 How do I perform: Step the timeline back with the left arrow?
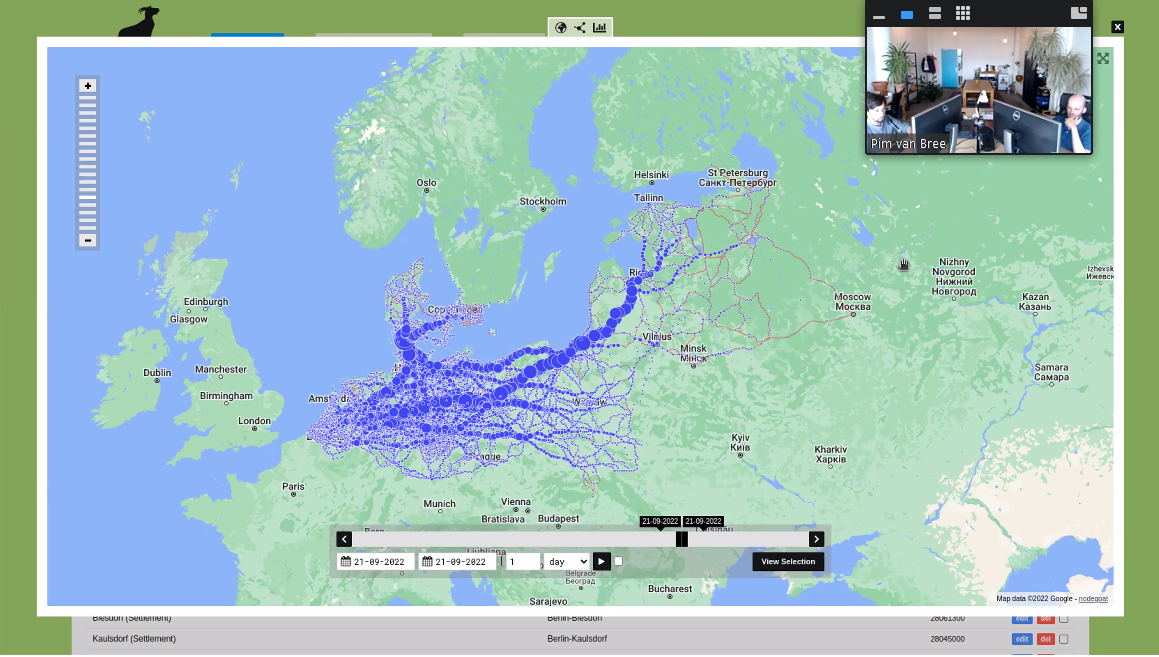click(x=344, y=539)
